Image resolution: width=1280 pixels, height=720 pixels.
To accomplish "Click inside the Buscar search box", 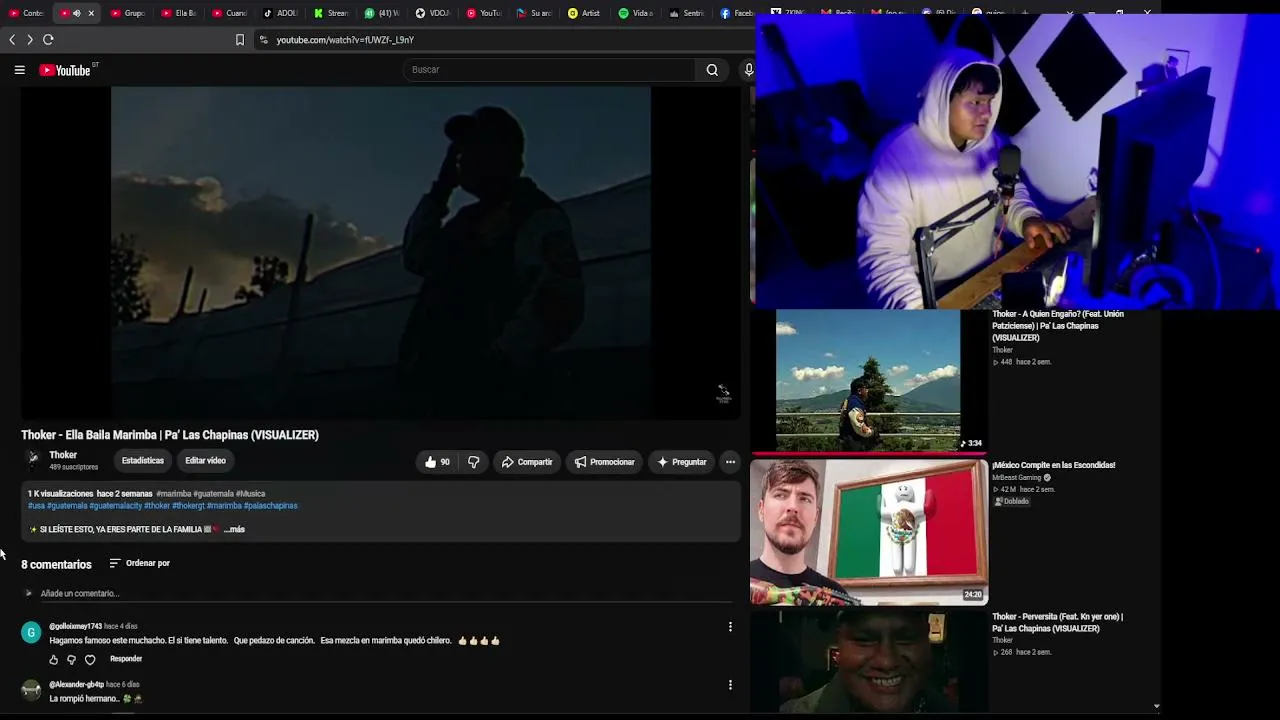I will coord(549,70).
